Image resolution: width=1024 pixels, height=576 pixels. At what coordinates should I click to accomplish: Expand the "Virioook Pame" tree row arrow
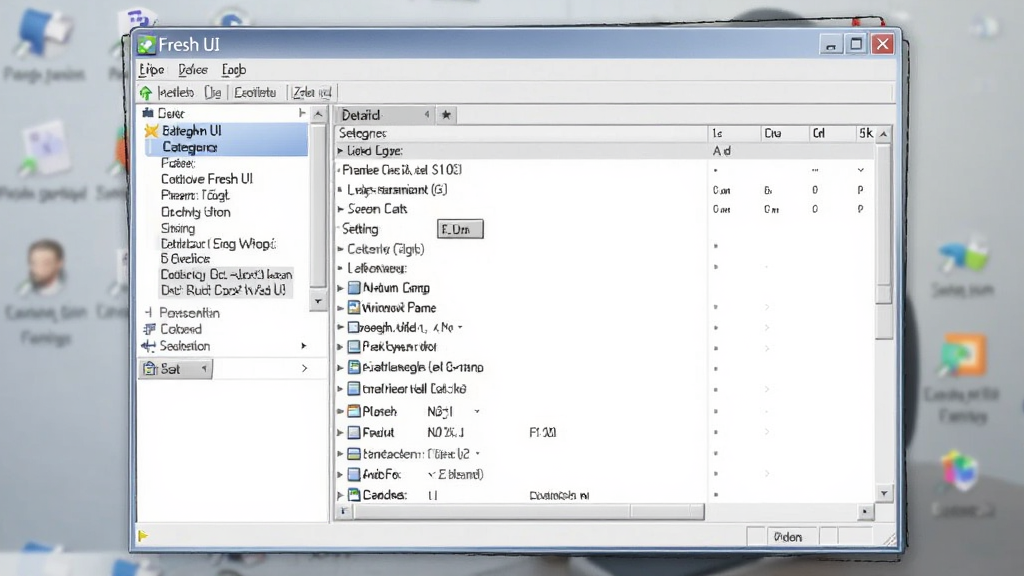[x=340, y=308]
